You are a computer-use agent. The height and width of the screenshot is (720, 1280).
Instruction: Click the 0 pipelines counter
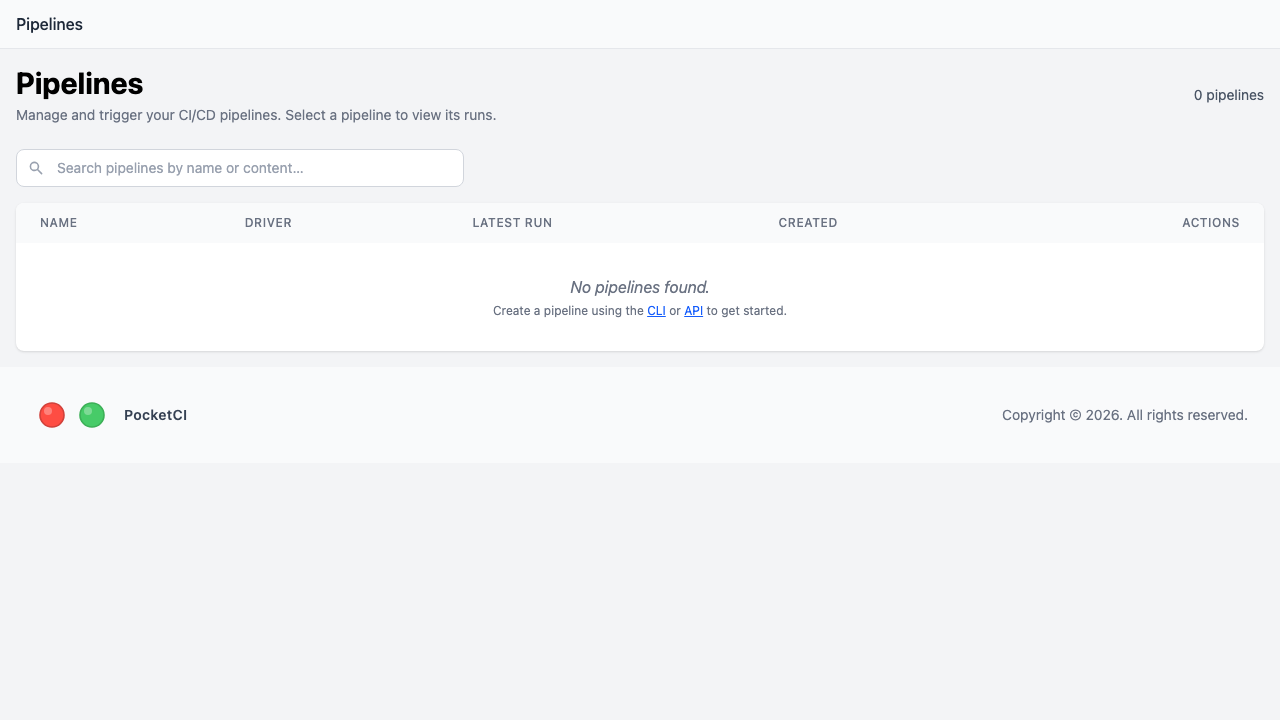coord(1228,95)
